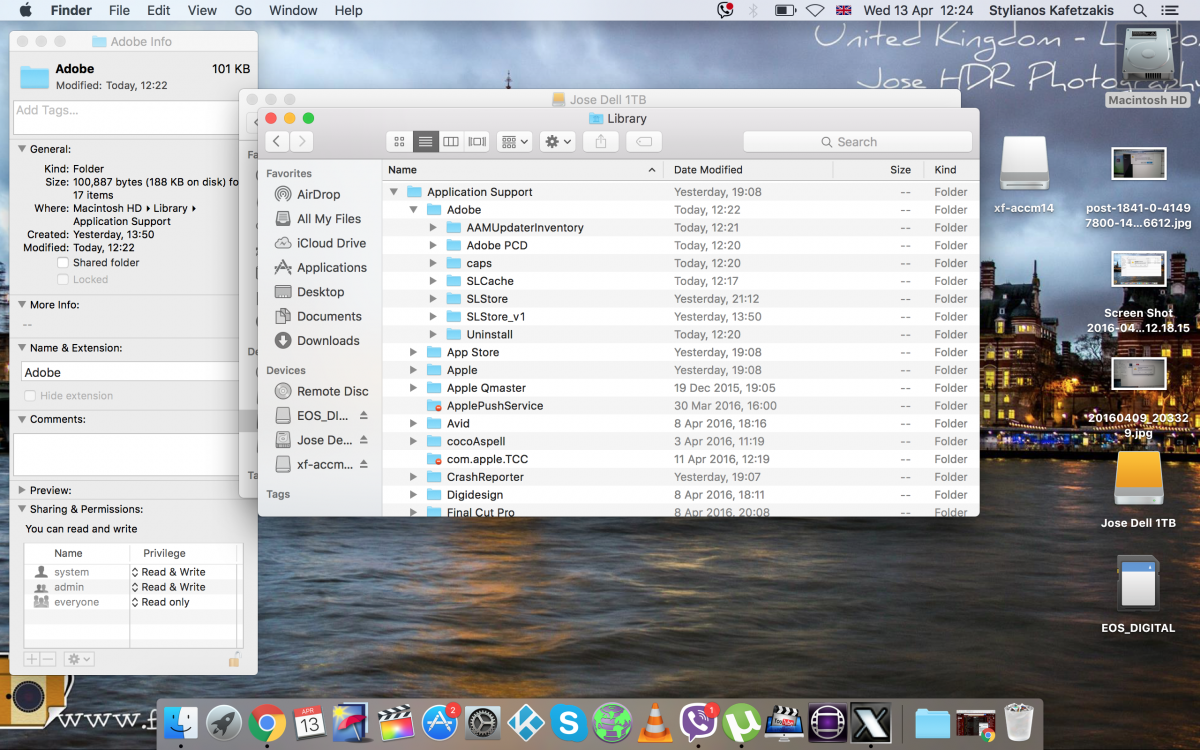Launch Google Chrome from the Dock
This screenshot has width=1200, height=750.
pos(267,722)
